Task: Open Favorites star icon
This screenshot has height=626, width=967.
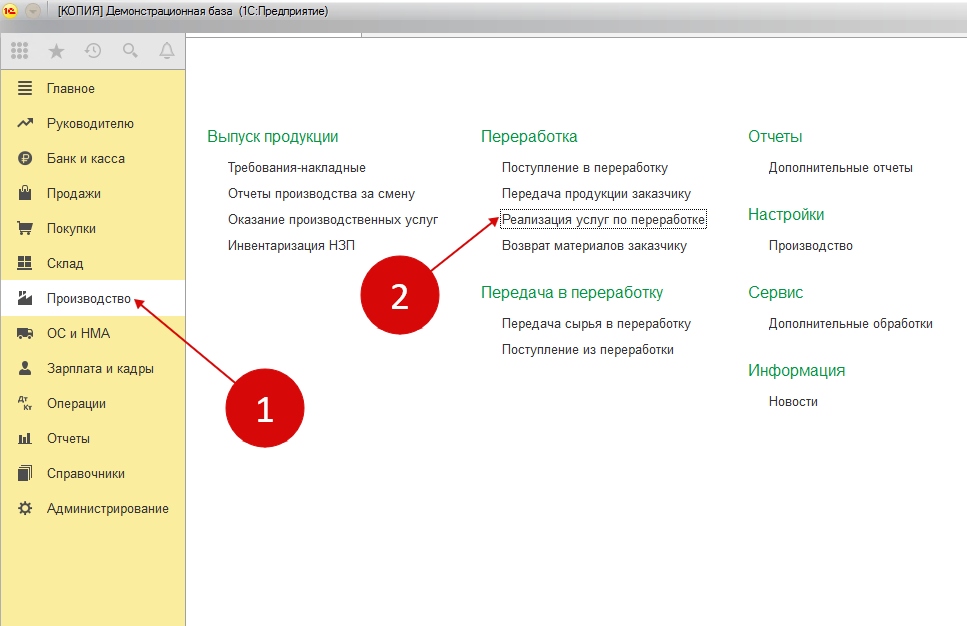Action: (x=56, y=51)
